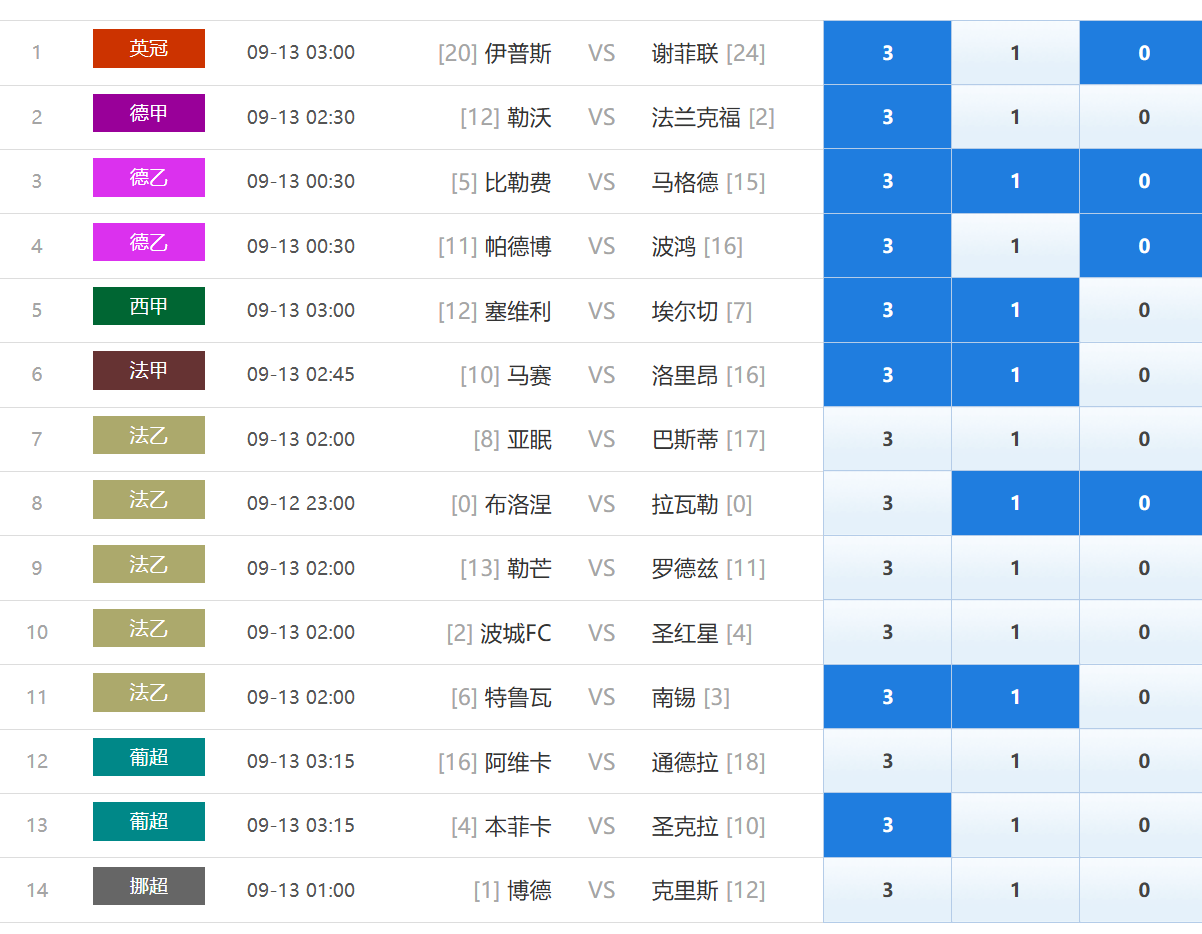Select 0 for 本菲卡 vs 圣克拉
Viewport: 1202px width, 934px height.
click(1143, 825)
